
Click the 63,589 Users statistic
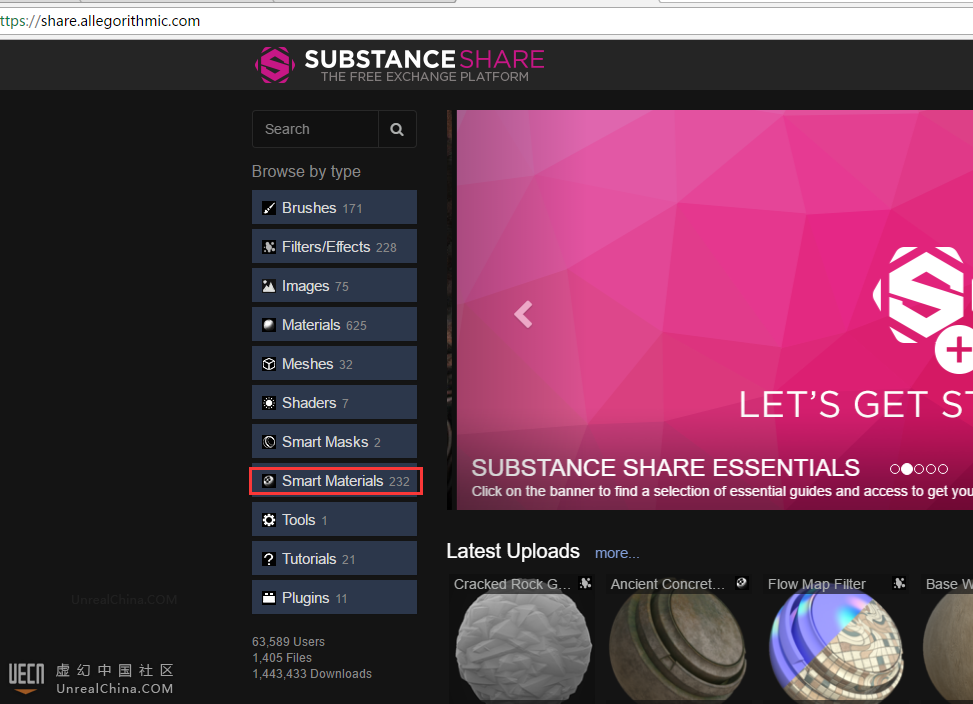coord(289,642)
